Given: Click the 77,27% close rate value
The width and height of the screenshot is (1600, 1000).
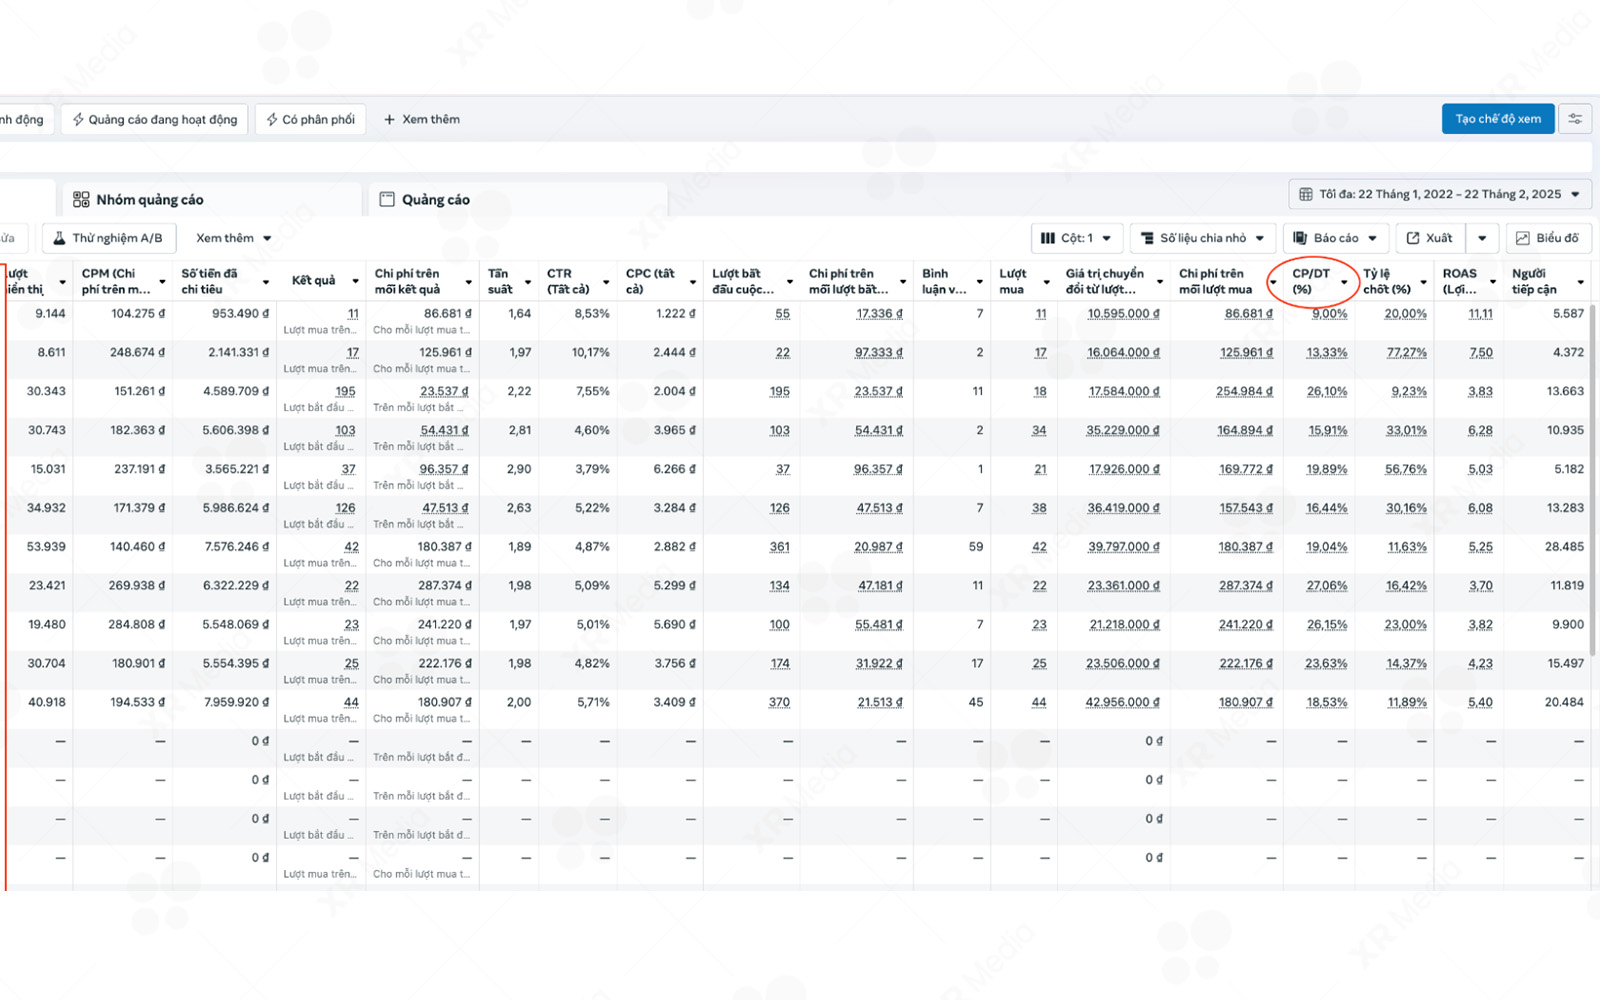Looking at the screenshot, I should coord(1406,353).
